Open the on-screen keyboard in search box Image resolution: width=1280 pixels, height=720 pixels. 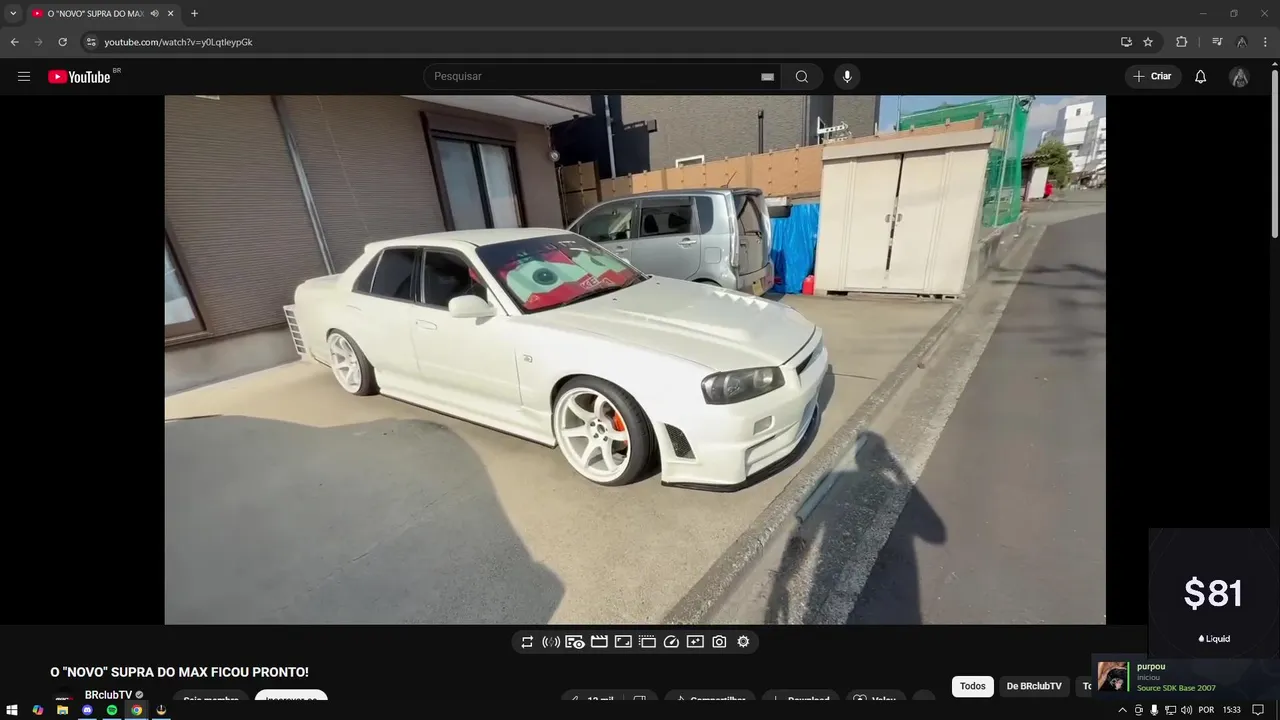(767, 76)
